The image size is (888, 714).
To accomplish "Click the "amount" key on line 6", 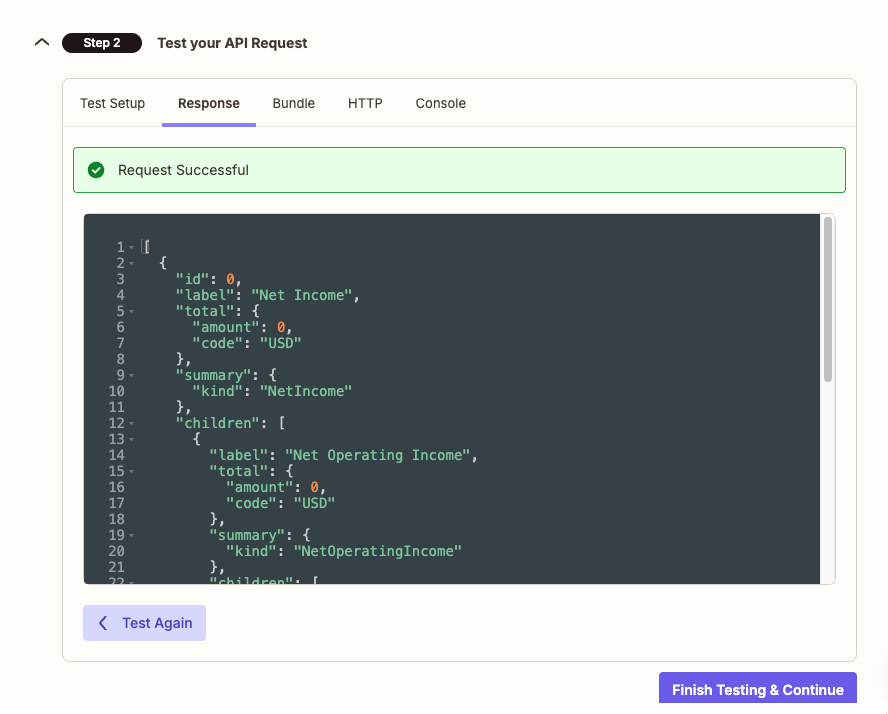I will 226,327.
